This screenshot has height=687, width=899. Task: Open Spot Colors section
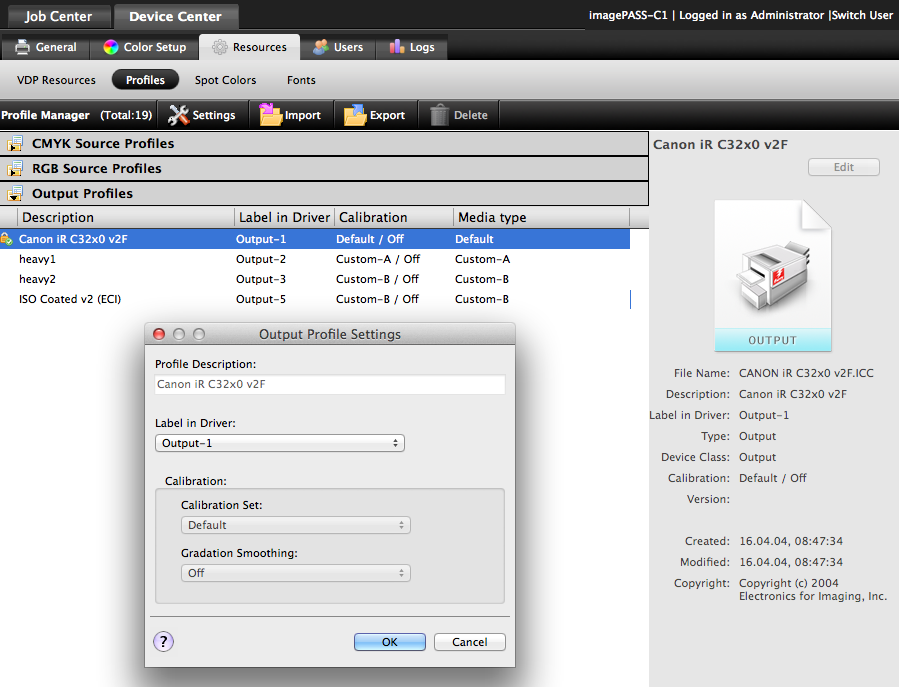pyautogui.click(x=225, y=80)
